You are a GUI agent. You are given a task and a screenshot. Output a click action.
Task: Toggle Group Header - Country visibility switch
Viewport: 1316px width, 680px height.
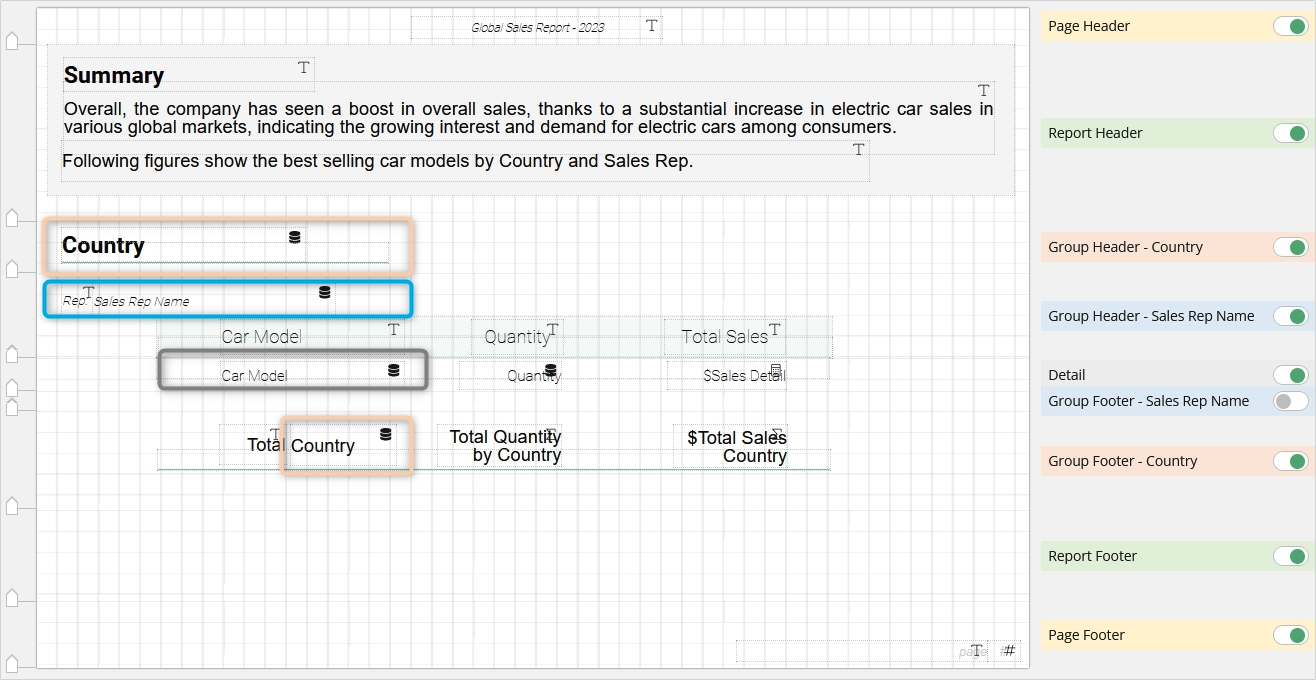1290,247
